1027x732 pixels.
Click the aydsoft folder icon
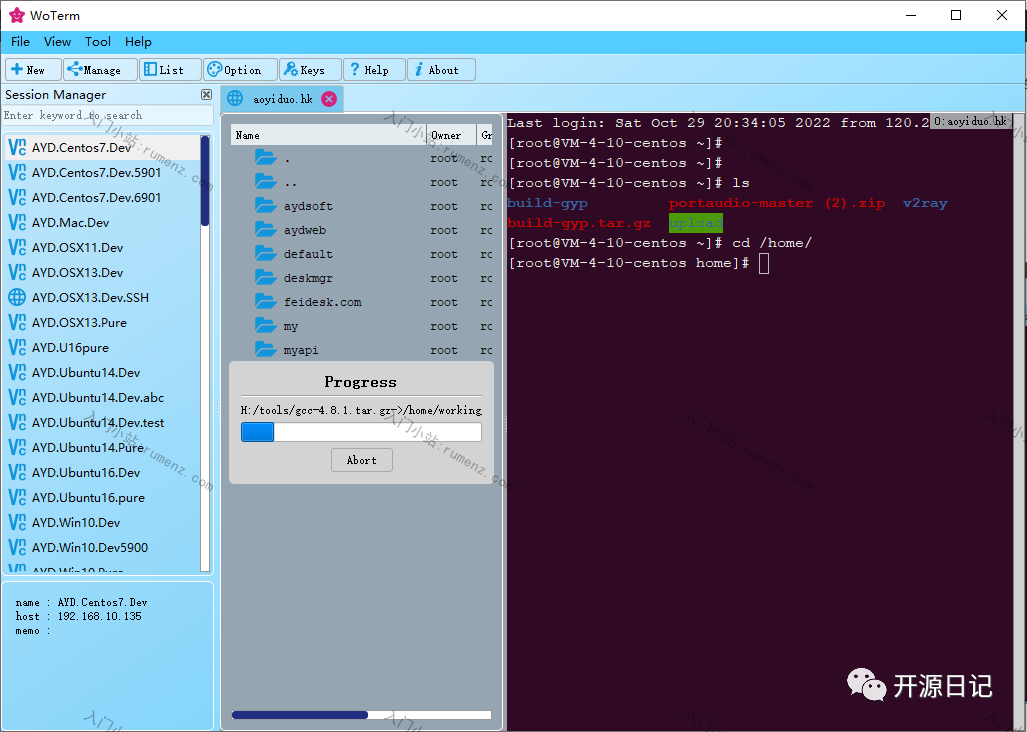pyautogui.click(x=265, y=206)
